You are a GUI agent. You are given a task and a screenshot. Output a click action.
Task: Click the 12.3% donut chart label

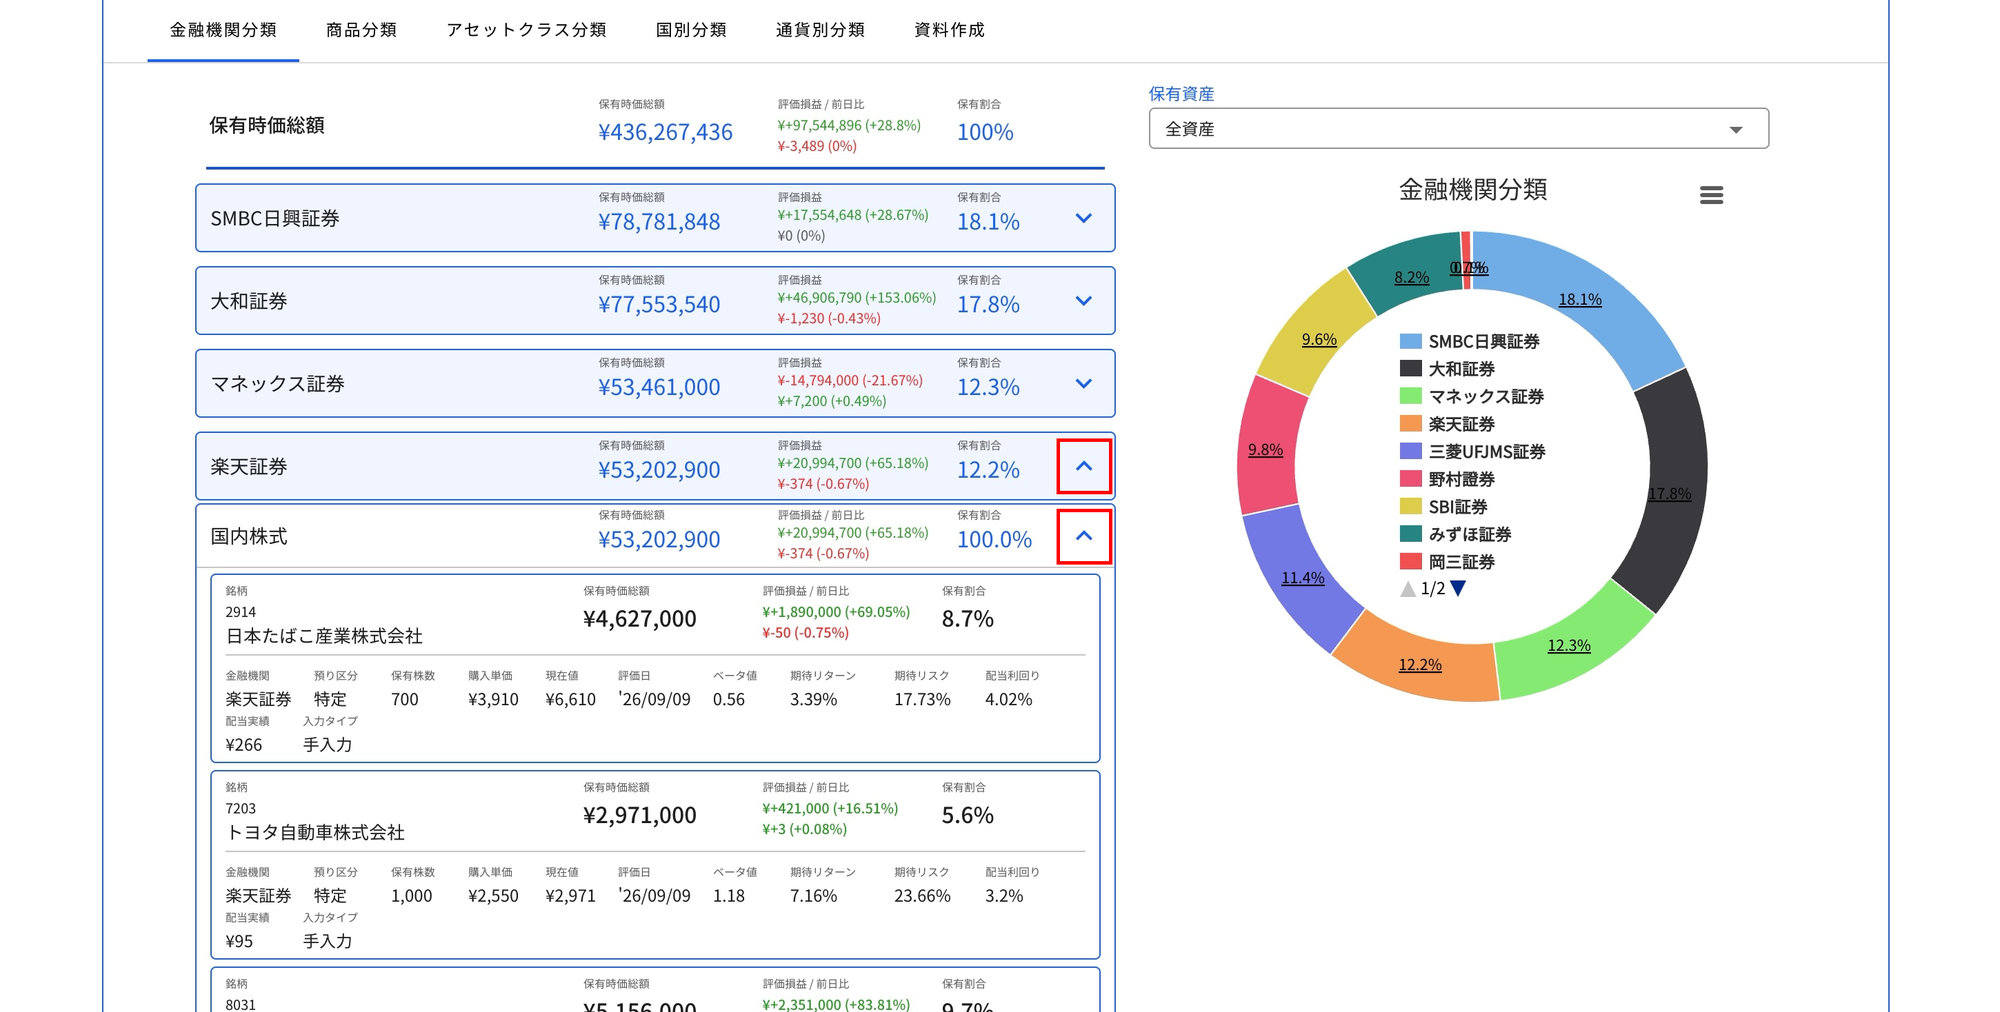(x=1569, y=646)
